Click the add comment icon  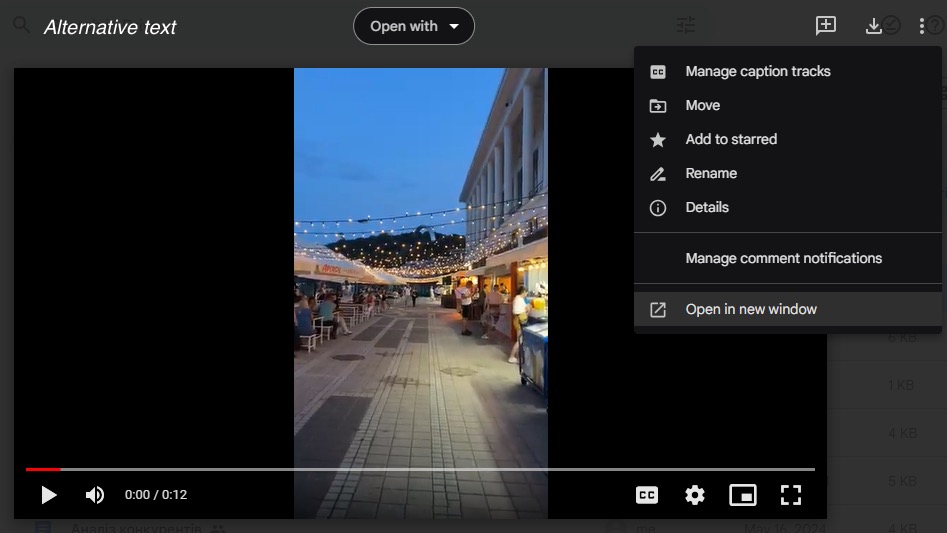pyautogui.click(x=826, y=26)
